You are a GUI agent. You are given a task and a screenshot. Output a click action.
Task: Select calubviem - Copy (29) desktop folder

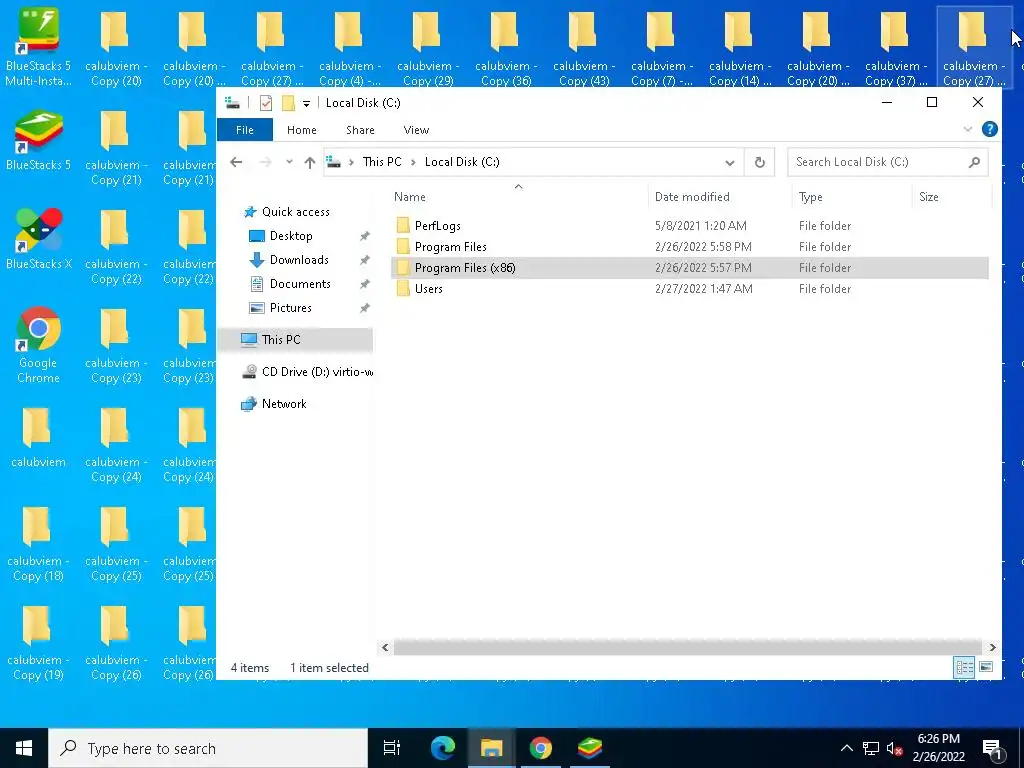coord(428,46)
